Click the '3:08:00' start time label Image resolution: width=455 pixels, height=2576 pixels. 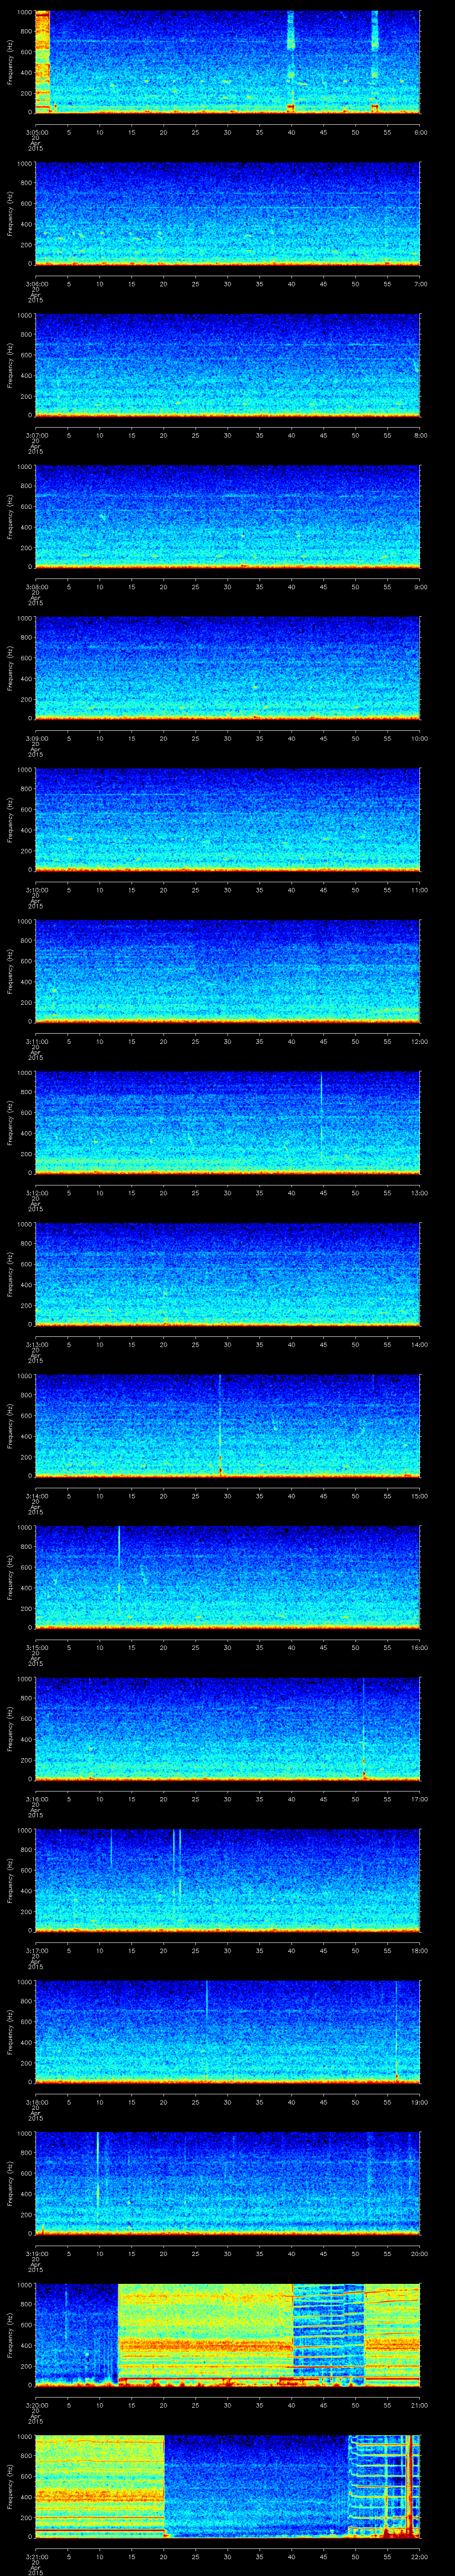click(x=35, y=587)
